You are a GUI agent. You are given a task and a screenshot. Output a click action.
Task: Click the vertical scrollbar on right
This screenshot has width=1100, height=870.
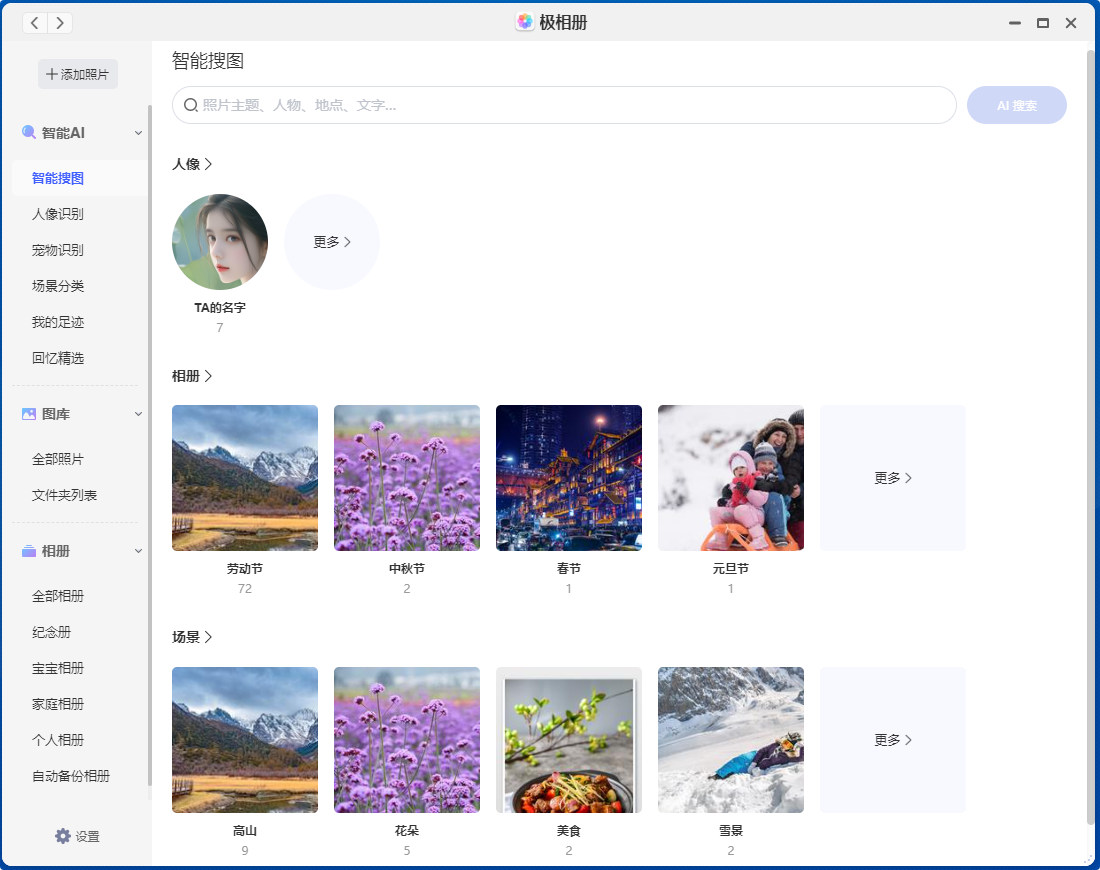[1090, 430]
